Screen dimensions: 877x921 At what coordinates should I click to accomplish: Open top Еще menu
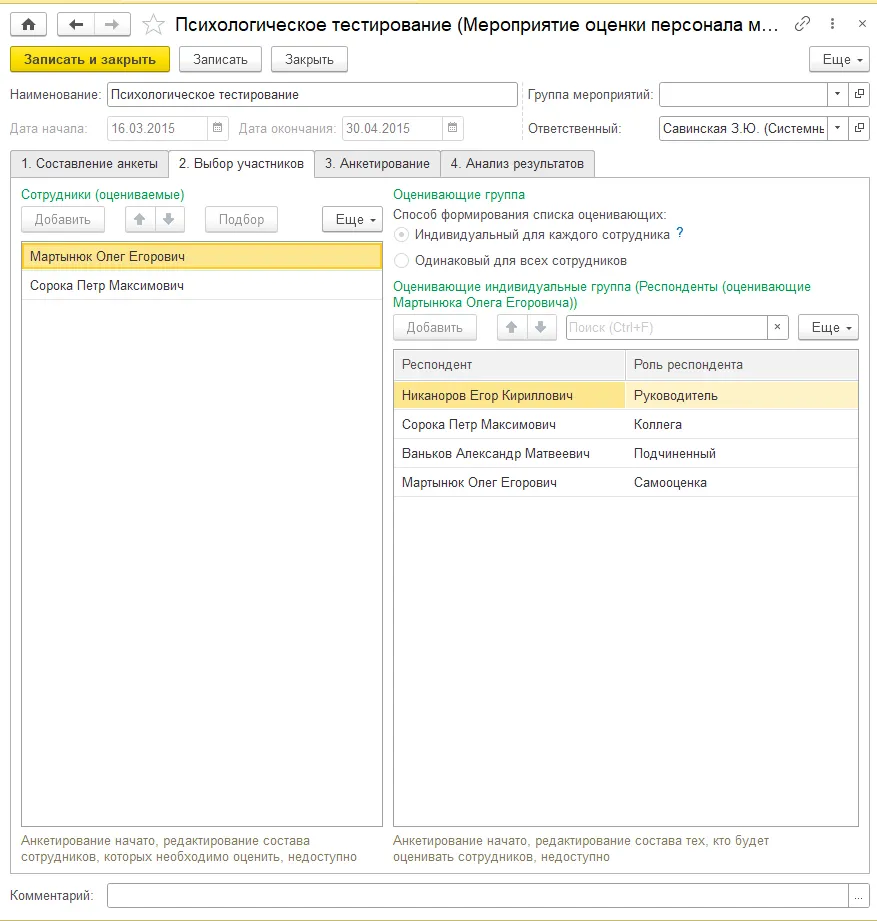[x=839, y=59]
